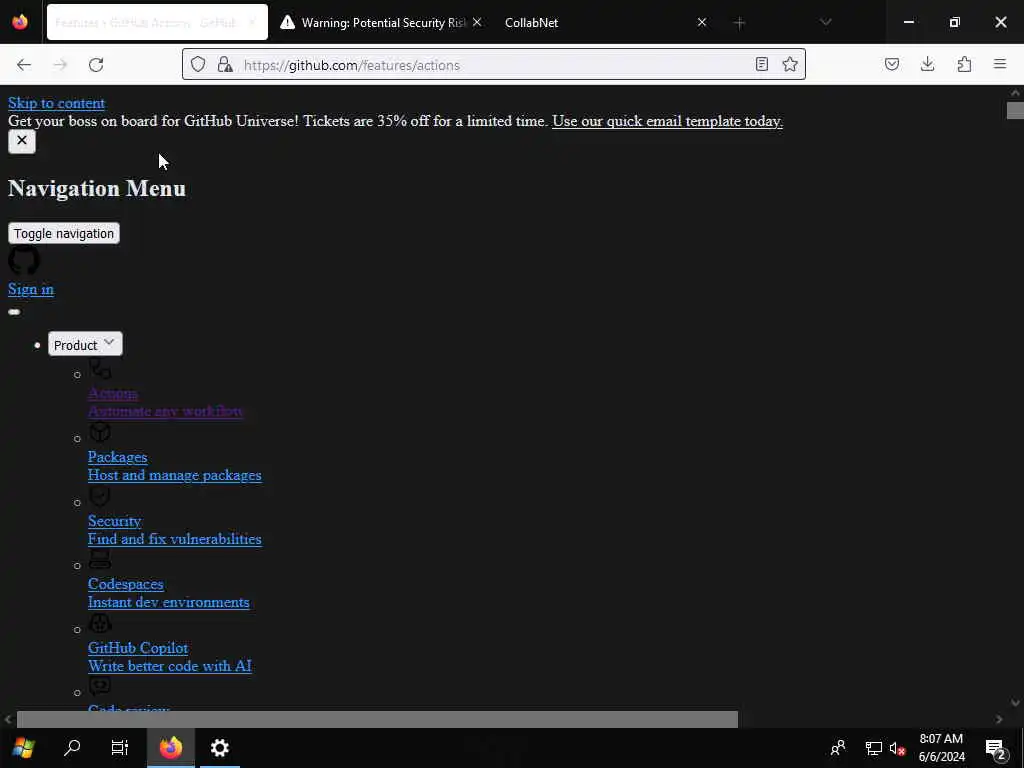Open the Firefox application hamburger menu
The height and width of the screenshot is (768, 1024).
coord(1000,64)
